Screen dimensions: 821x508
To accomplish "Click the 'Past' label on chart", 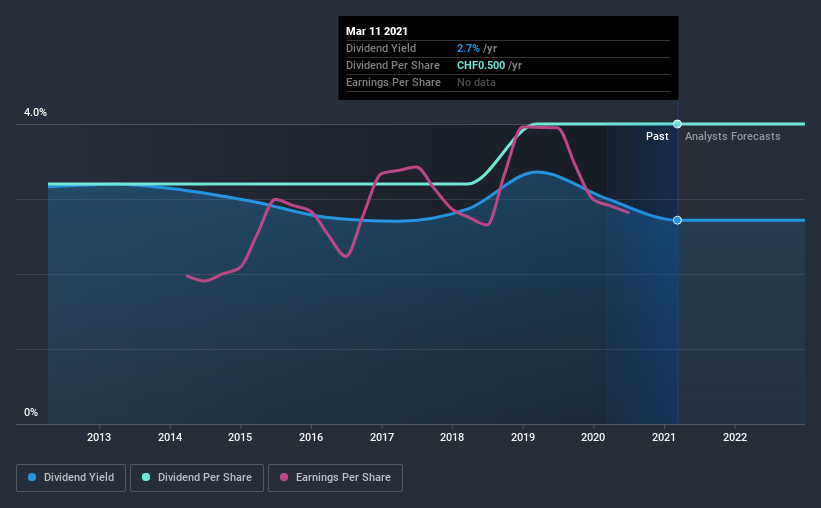I will pyautogui.click(x=657, y=137).
